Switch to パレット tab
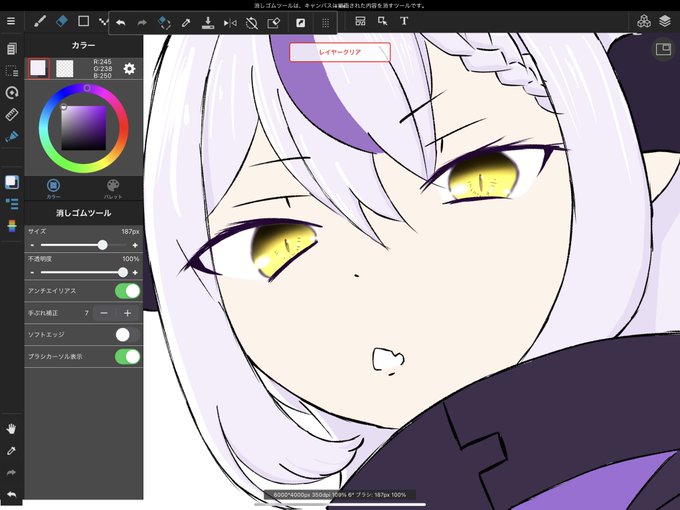680x510 pixels. tap(113, 189)
